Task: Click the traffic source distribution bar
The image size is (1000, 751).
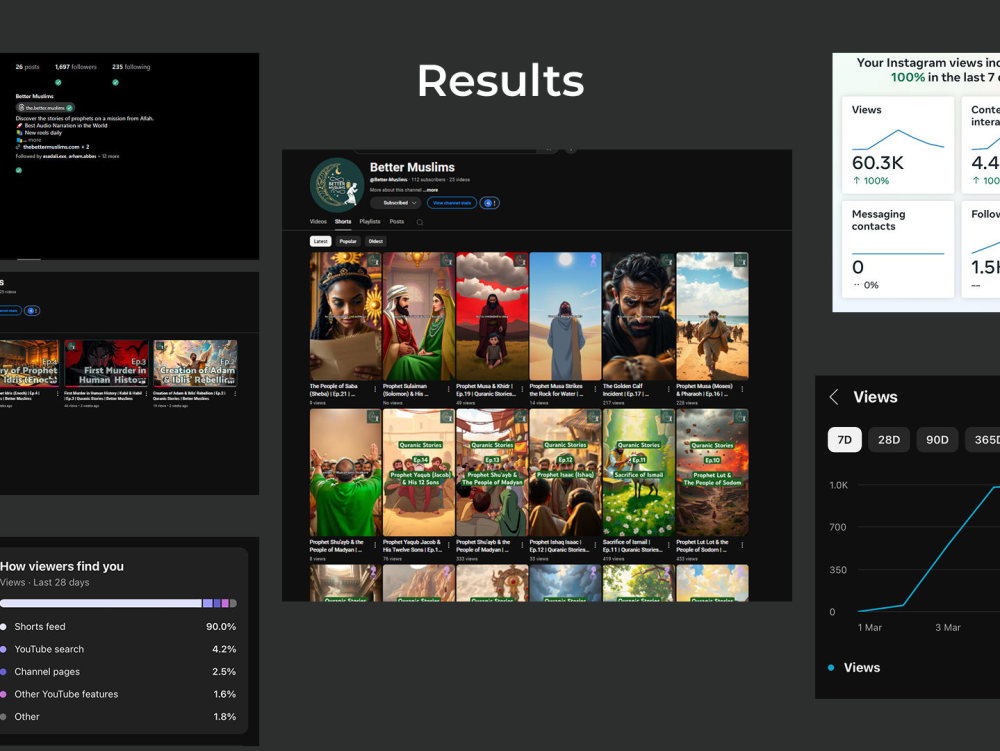Action: [x=118, y=603]
